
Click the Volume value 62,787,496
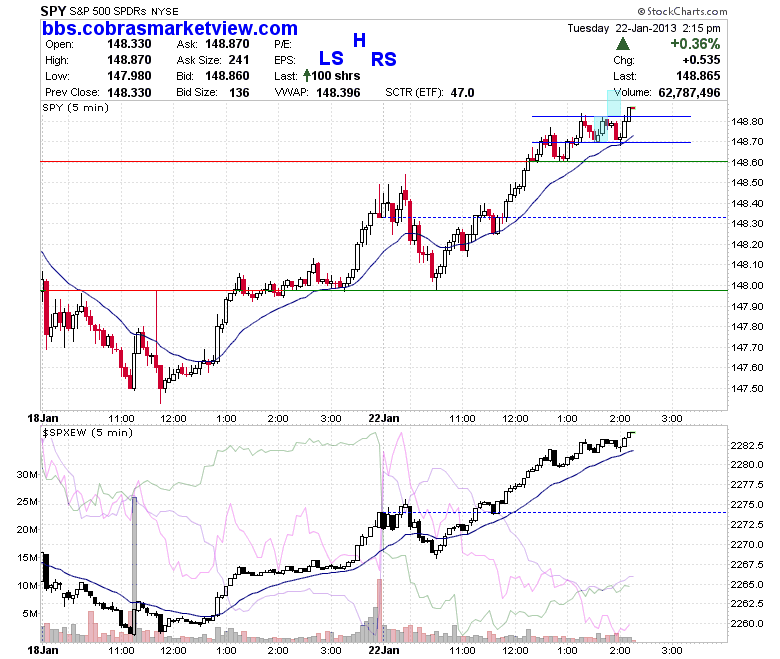(x=689, y=93)
